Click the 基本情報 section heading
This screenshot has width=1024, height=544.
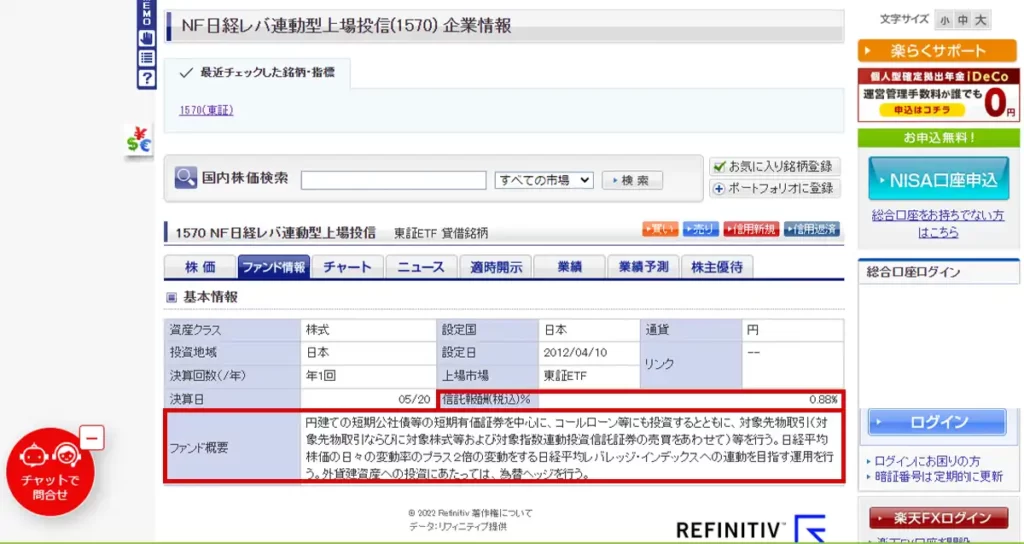210,297
